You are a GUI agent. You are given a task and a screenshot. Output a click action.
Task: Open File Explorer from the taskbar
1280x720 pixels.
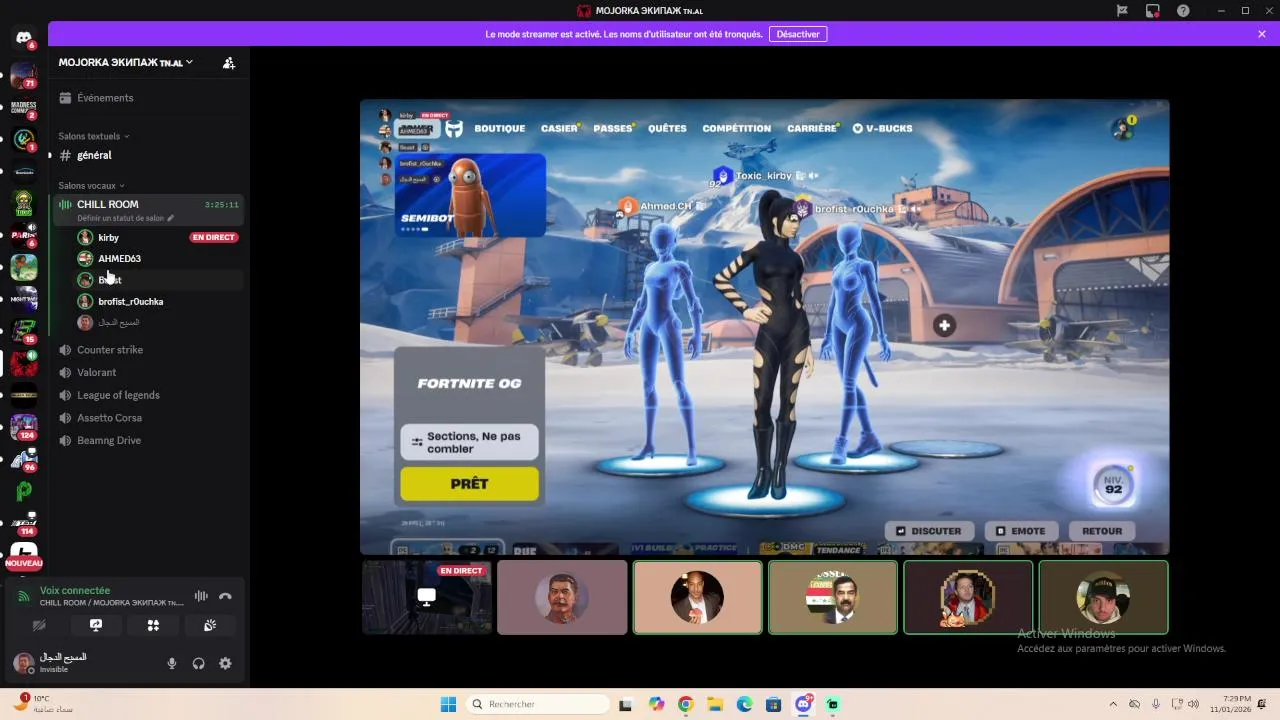715,704
